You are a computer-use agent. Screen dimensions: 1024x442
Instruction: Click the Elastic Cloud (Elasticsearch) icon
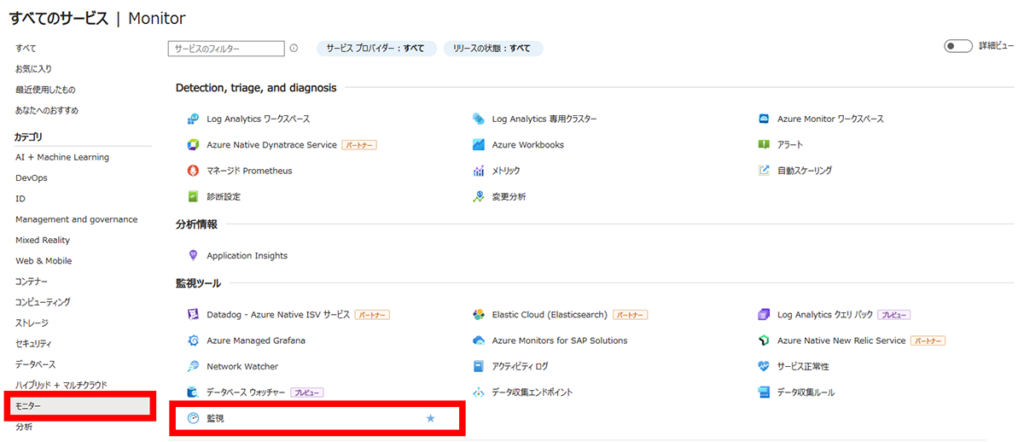[479, 315]
